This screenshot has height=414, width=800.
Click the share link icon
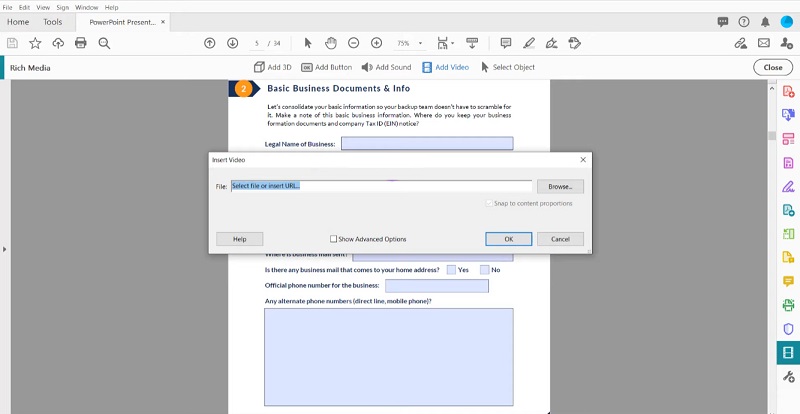pos(741,43)
